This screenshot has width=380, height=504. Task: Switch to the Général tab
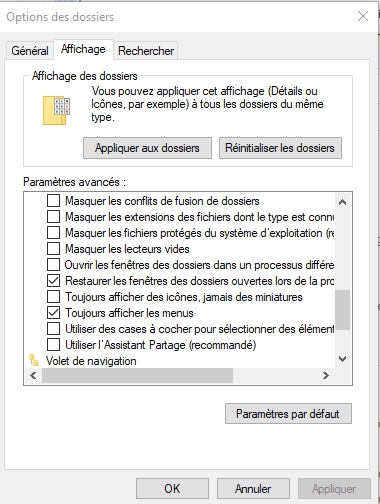coord(30,51)
